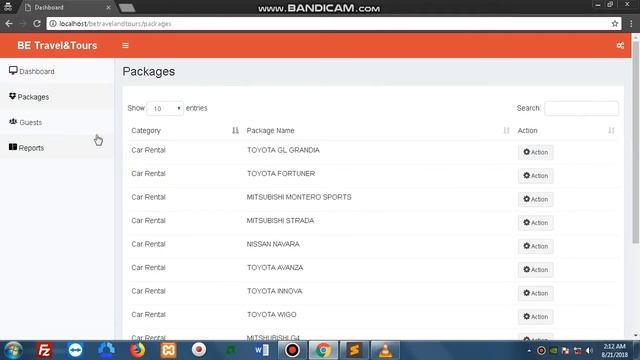640x360 pixels.
Task: Open Action for TOYOTA GL GRANDIA
Action: 536,152
